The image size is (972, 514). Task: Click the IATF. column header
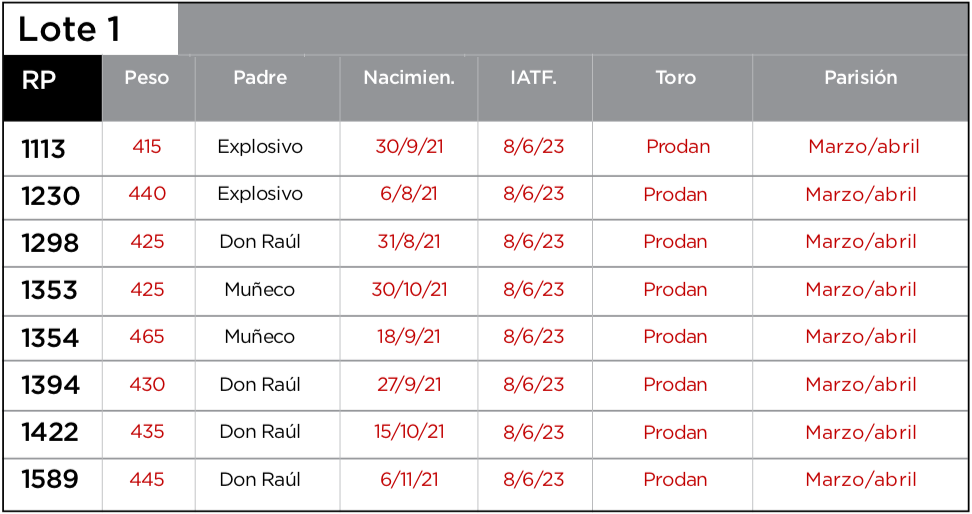pyautogui.click(x=533, y=78)
